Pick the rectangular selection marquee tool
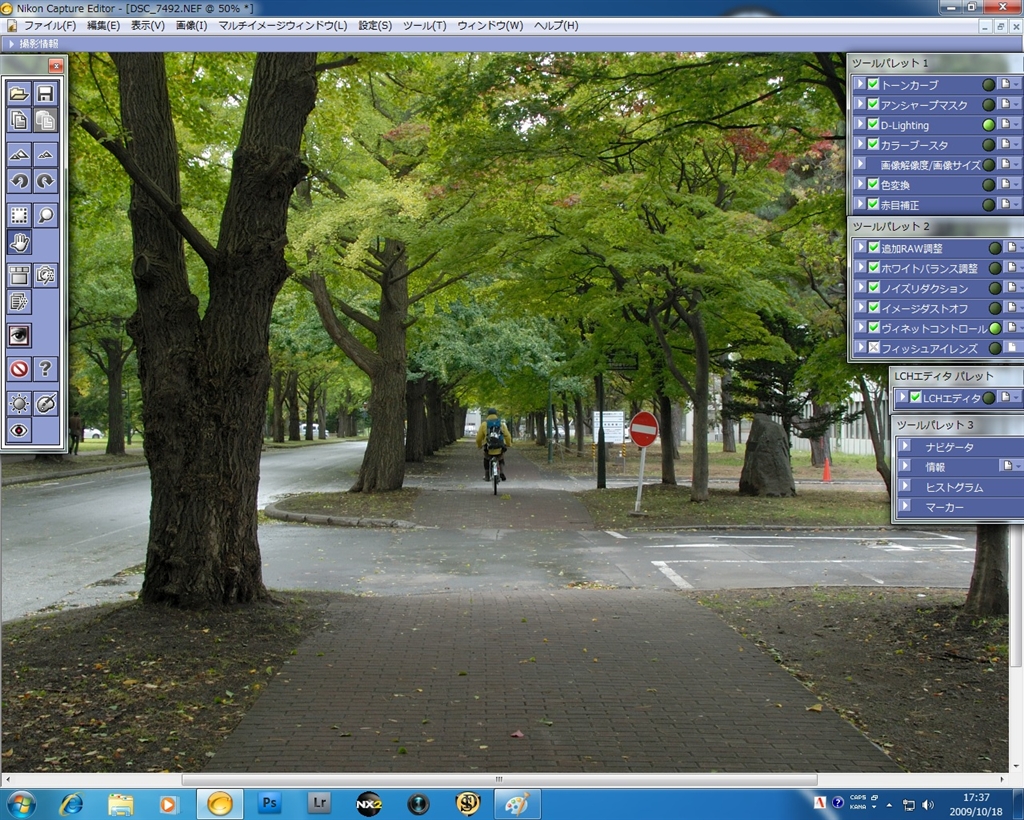Screen dimensions: 1024x820 click(19, 215)
